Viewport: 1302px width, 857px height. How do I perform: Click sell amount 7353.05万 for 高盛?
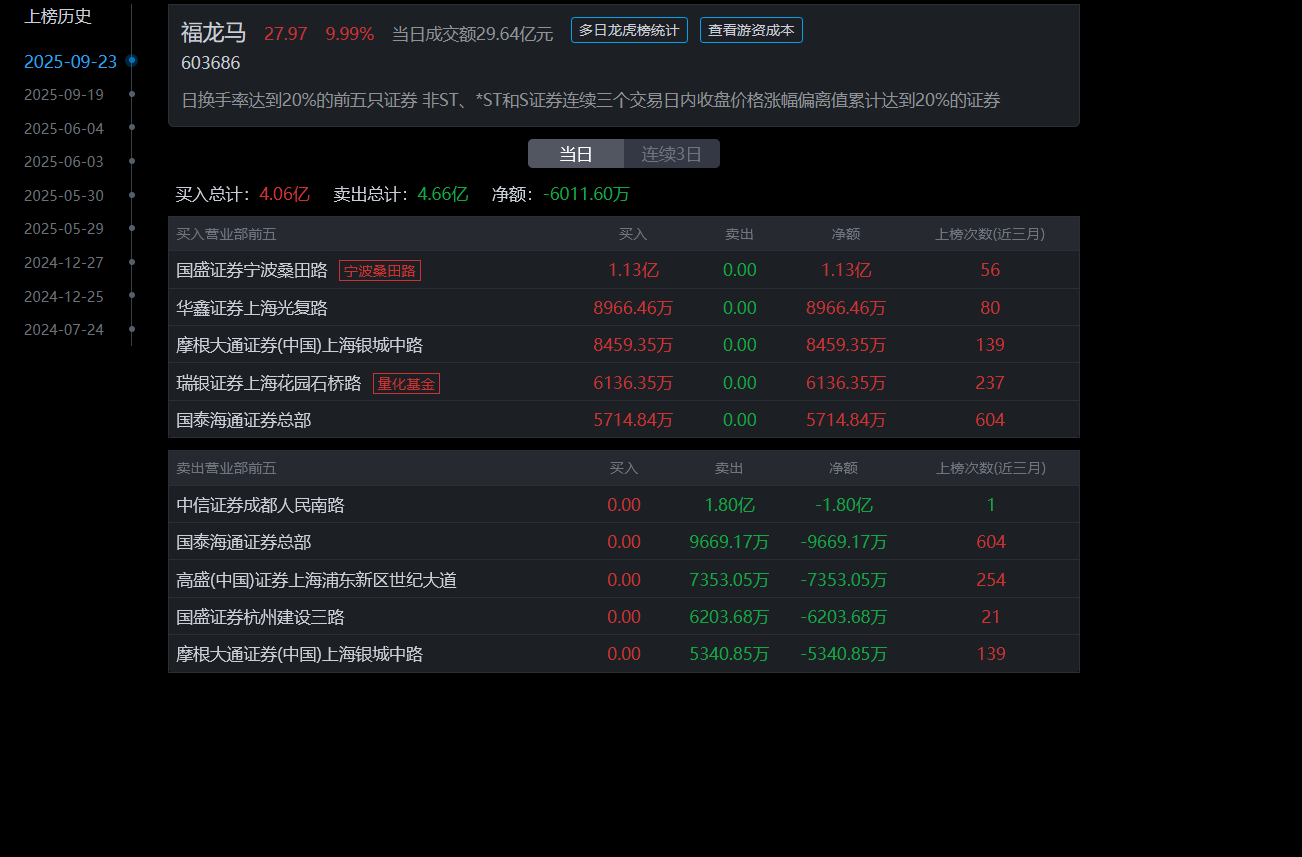729,580
